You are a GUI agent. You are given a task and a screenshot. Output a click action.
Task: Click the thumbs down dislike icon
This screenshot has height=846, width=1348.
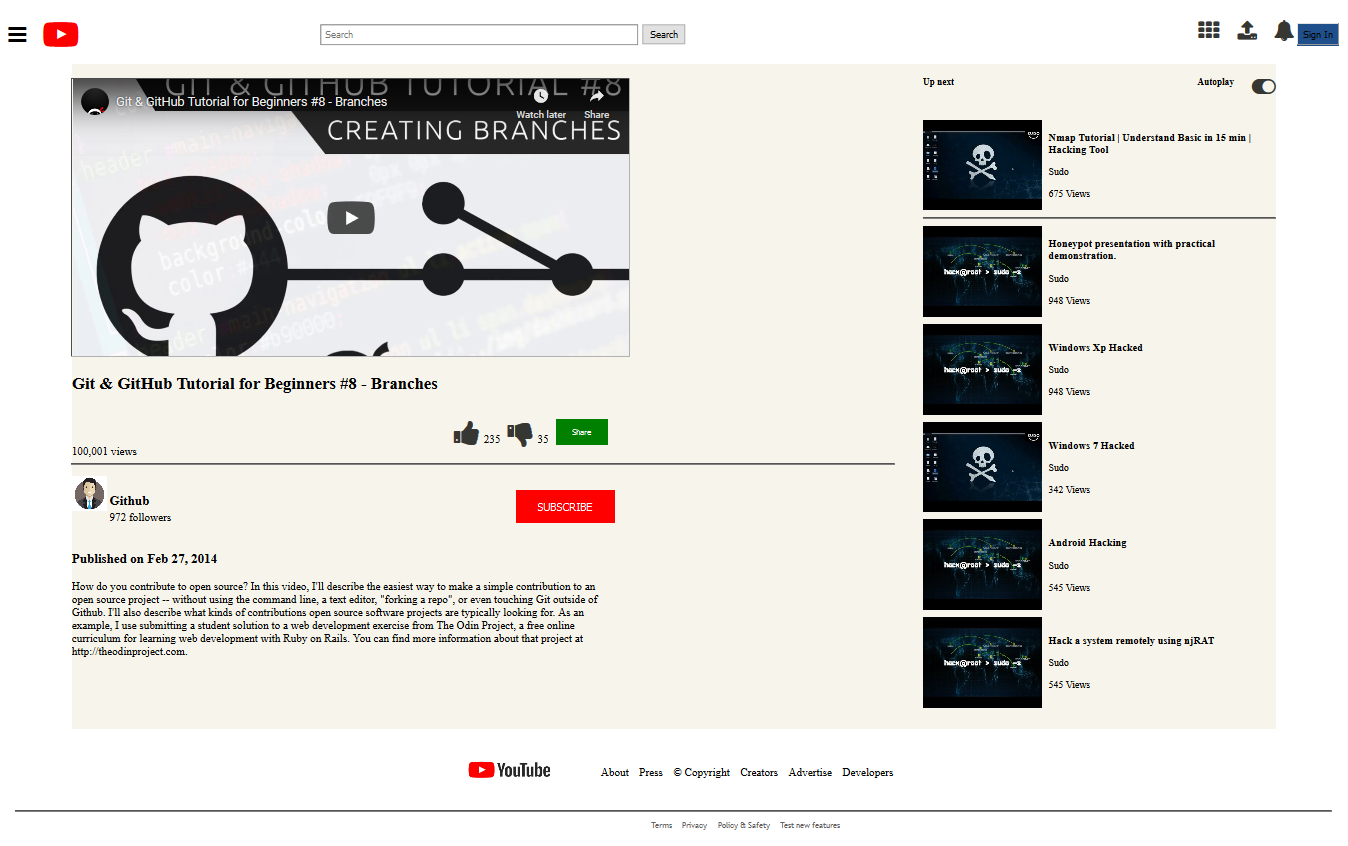pos(520,434)
